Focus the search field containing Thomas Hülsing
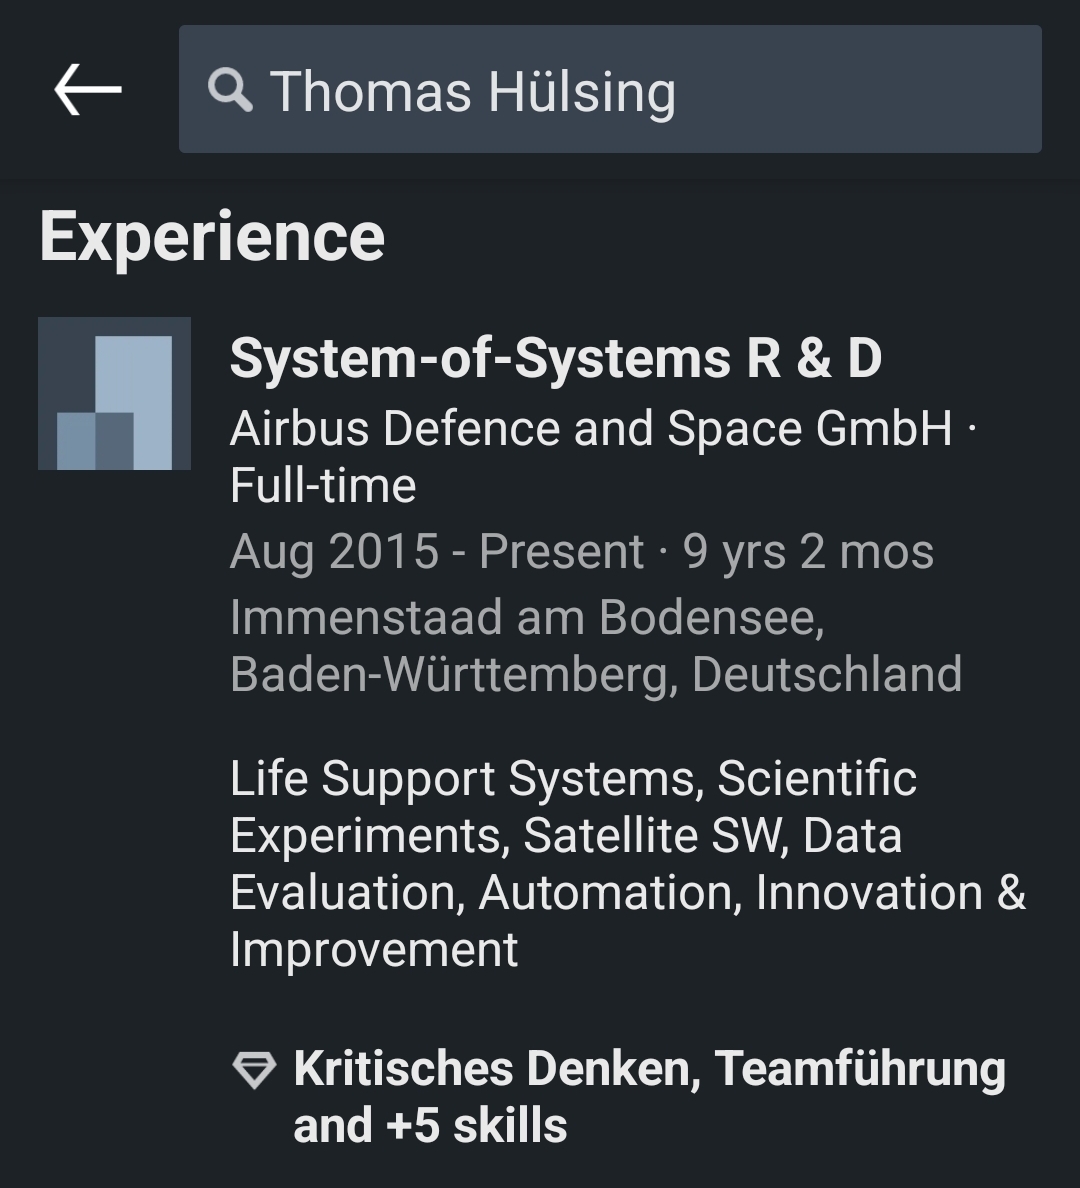The width and height of the screenshot is (1080, 1188). (610, 89)
